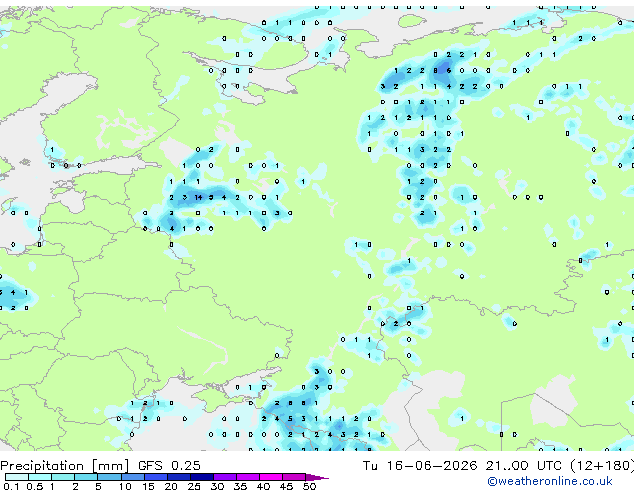Pick the 30–35 mm purple legend swatch
634x490 pixels.
click(224, 477)
